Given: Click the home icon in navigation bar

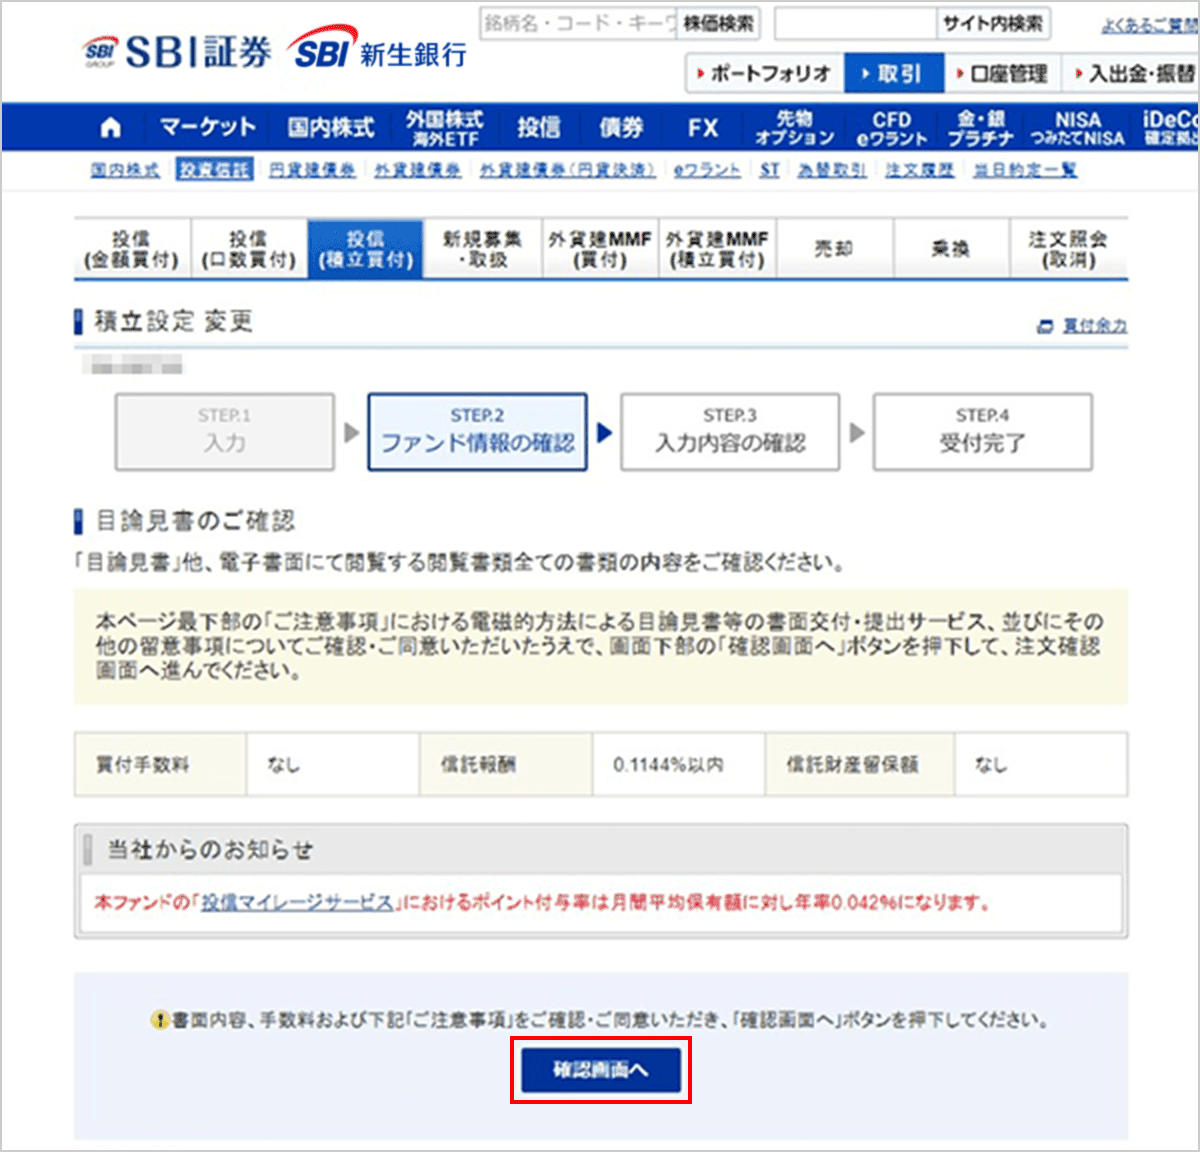Looking at the screenshot, I should point(111,128).
